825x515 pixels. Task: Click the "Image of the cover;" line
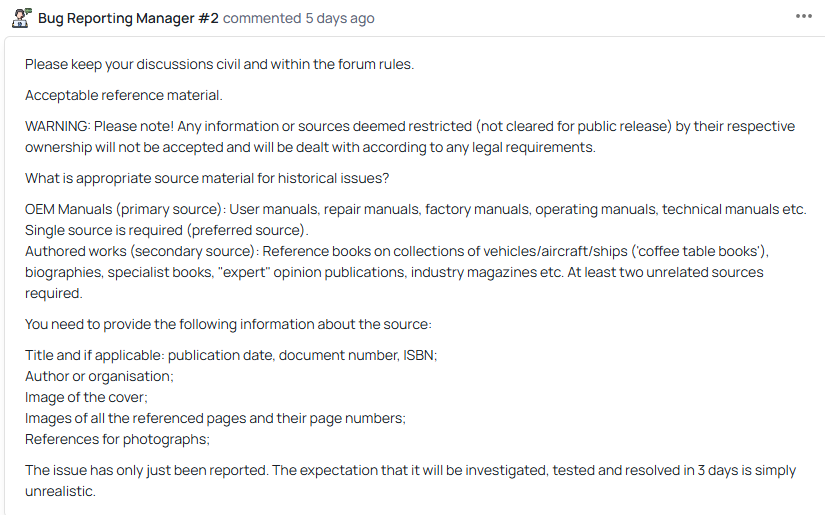tap(86, 397)
